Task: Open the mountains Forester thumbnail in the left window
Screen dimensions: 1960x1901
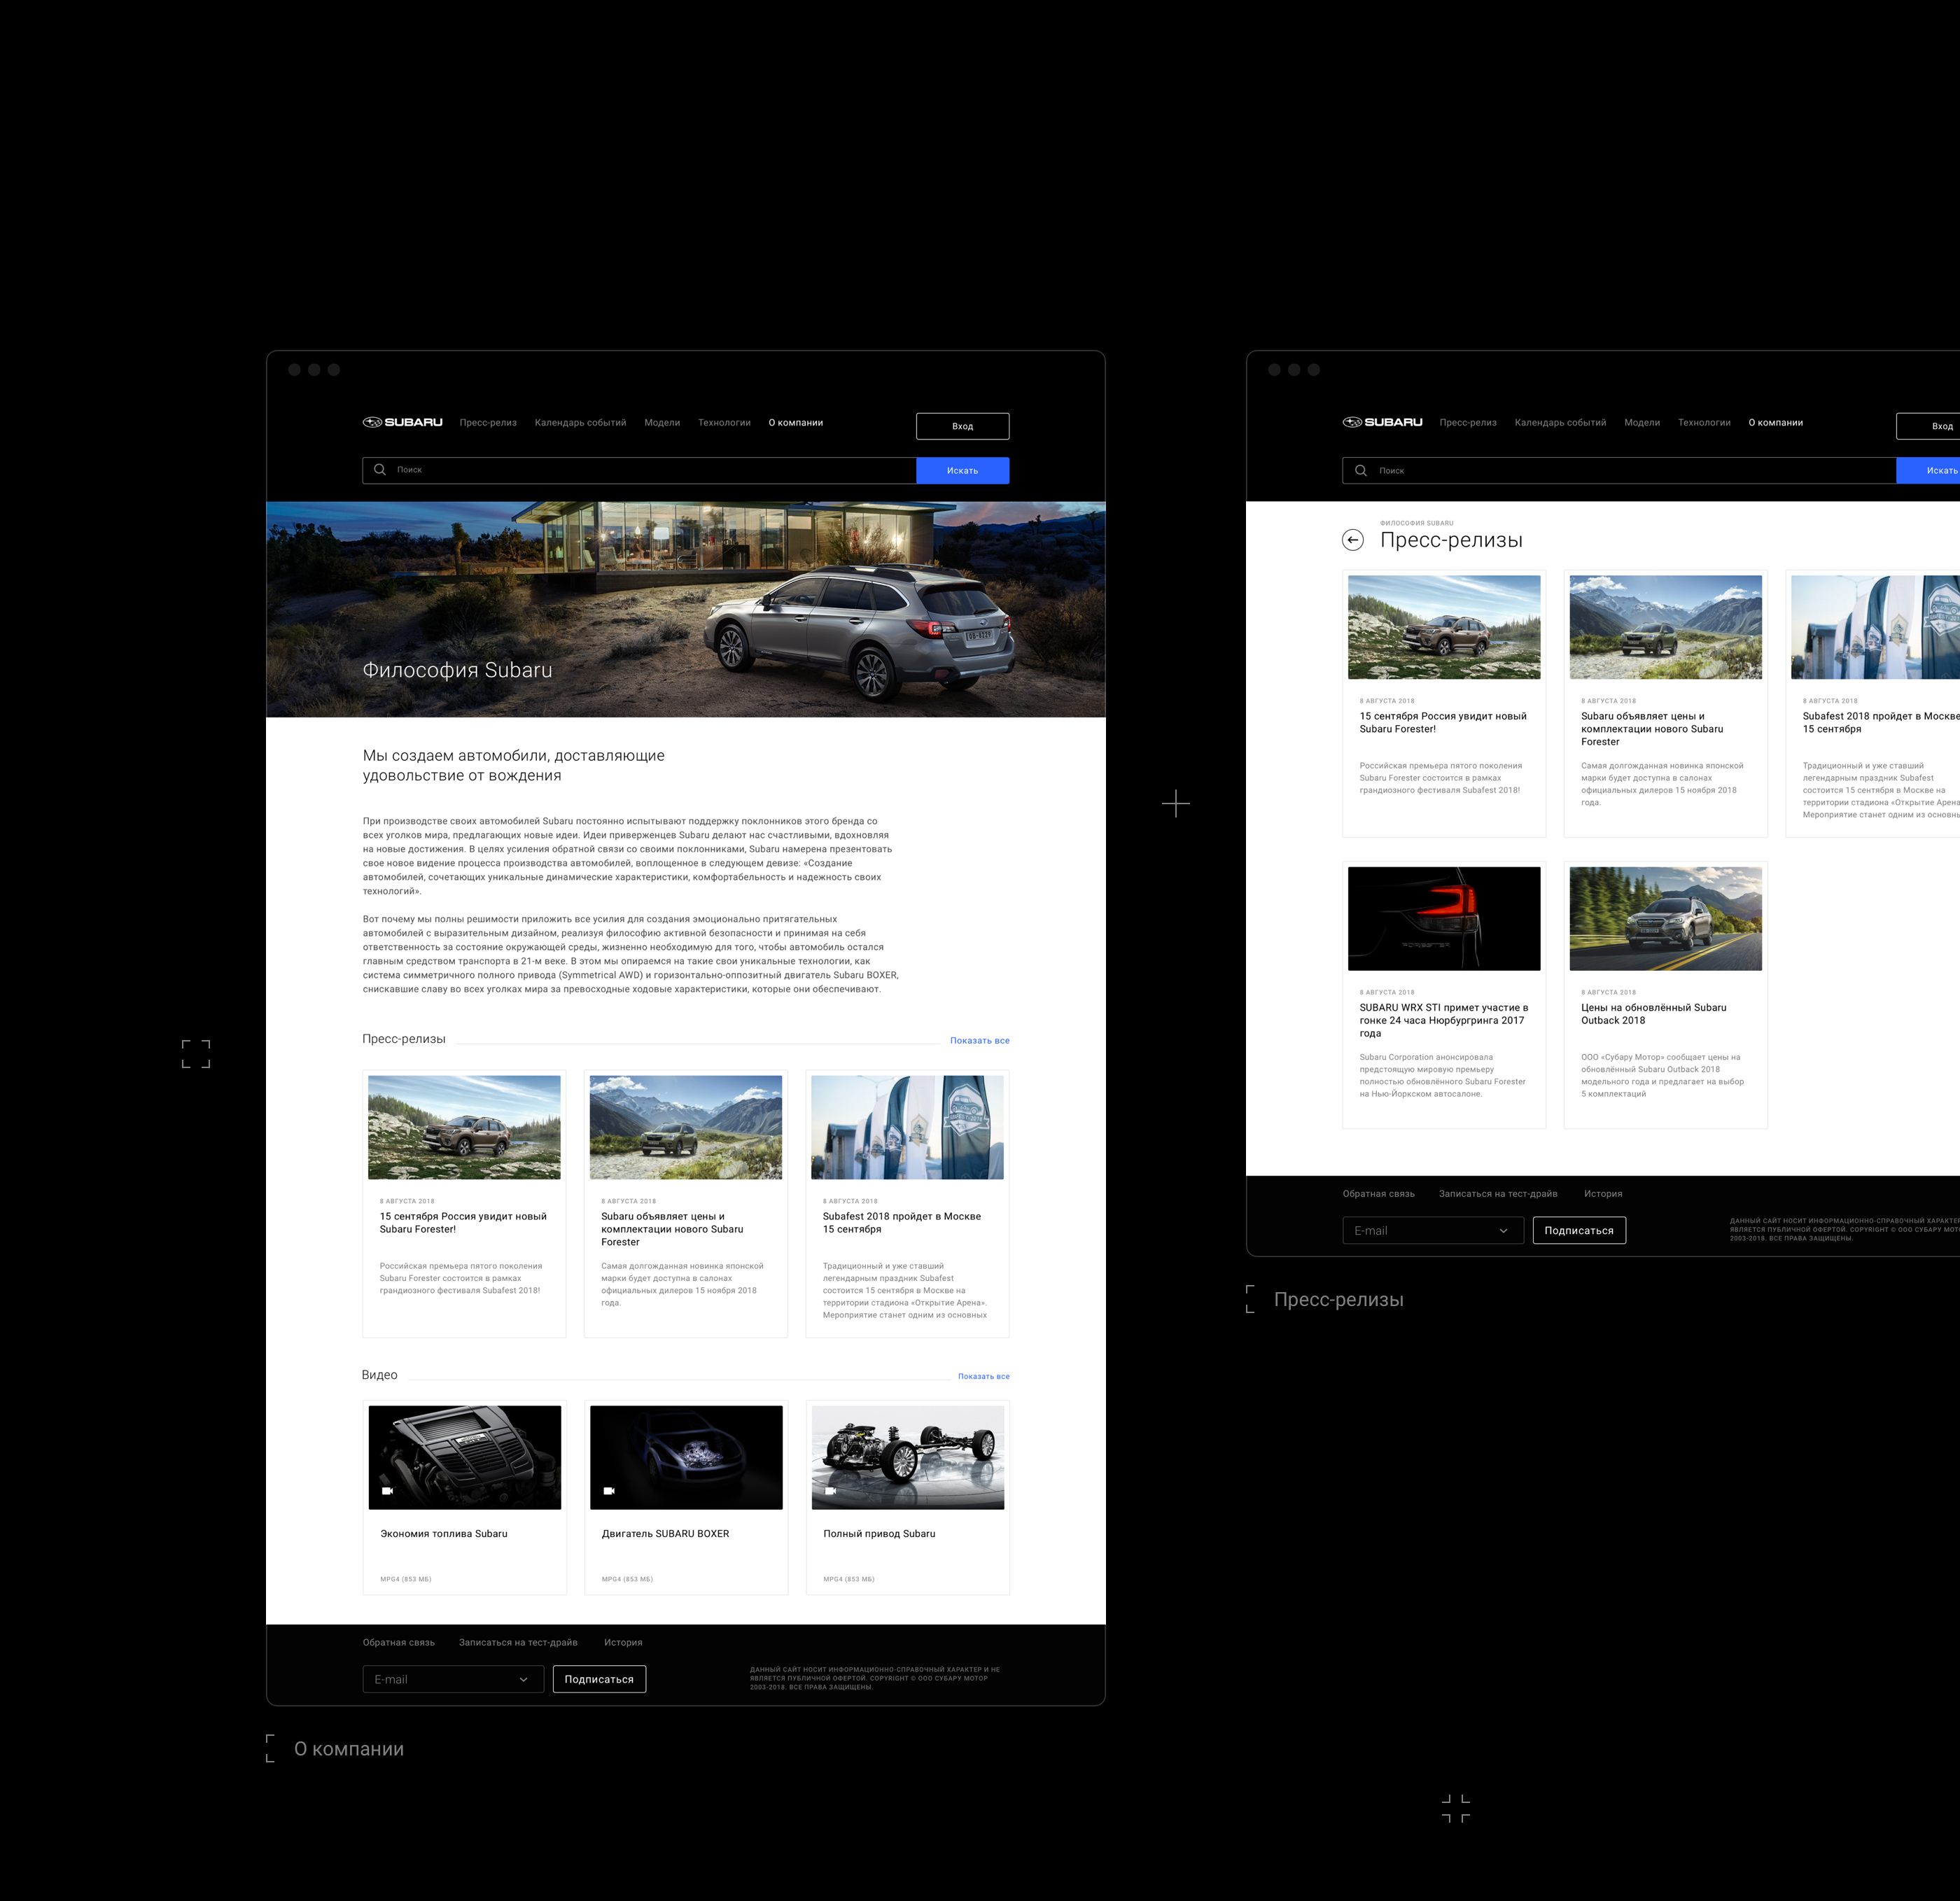Action: 686,1128
